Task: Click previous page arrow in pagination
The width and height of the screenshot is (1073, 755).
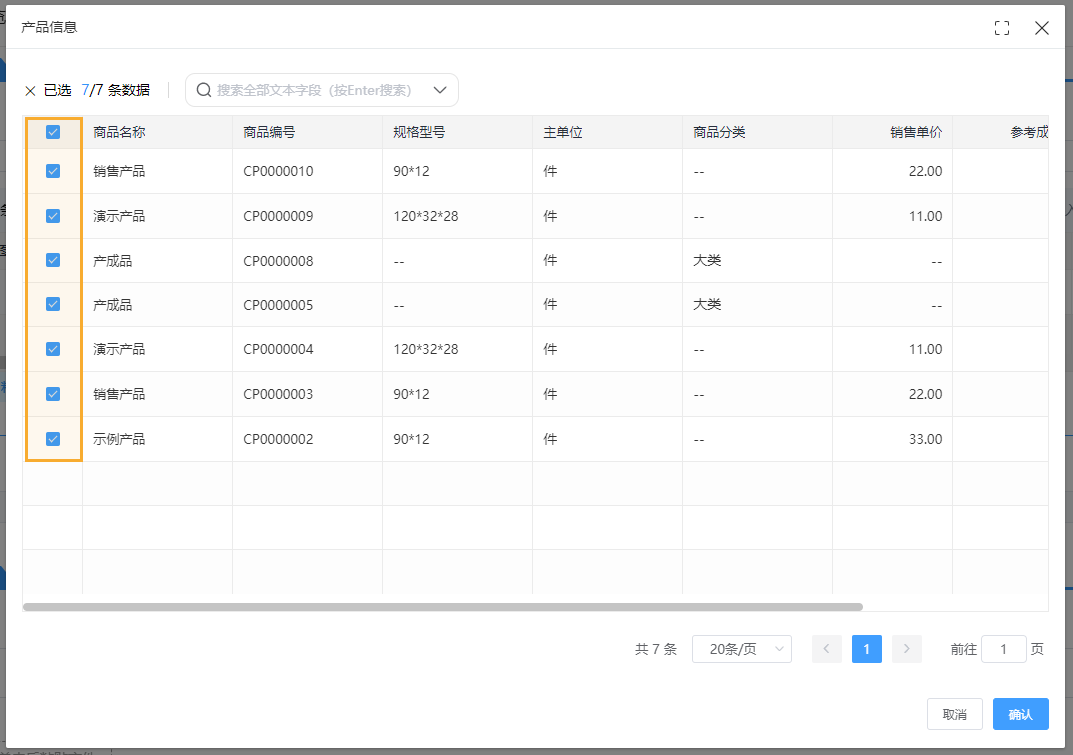Action: click(x=827, y=649)
